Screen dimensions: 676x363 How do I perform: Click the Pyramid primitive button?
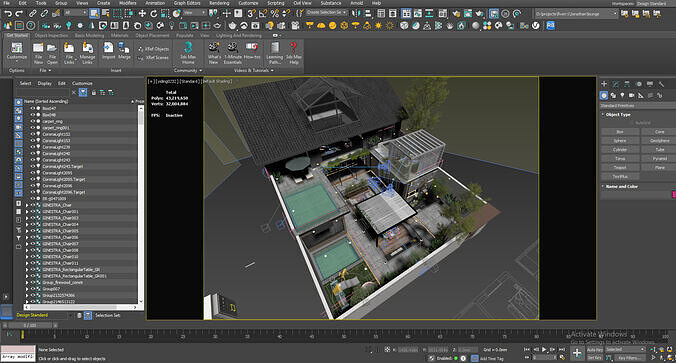(x=659, y=158)
